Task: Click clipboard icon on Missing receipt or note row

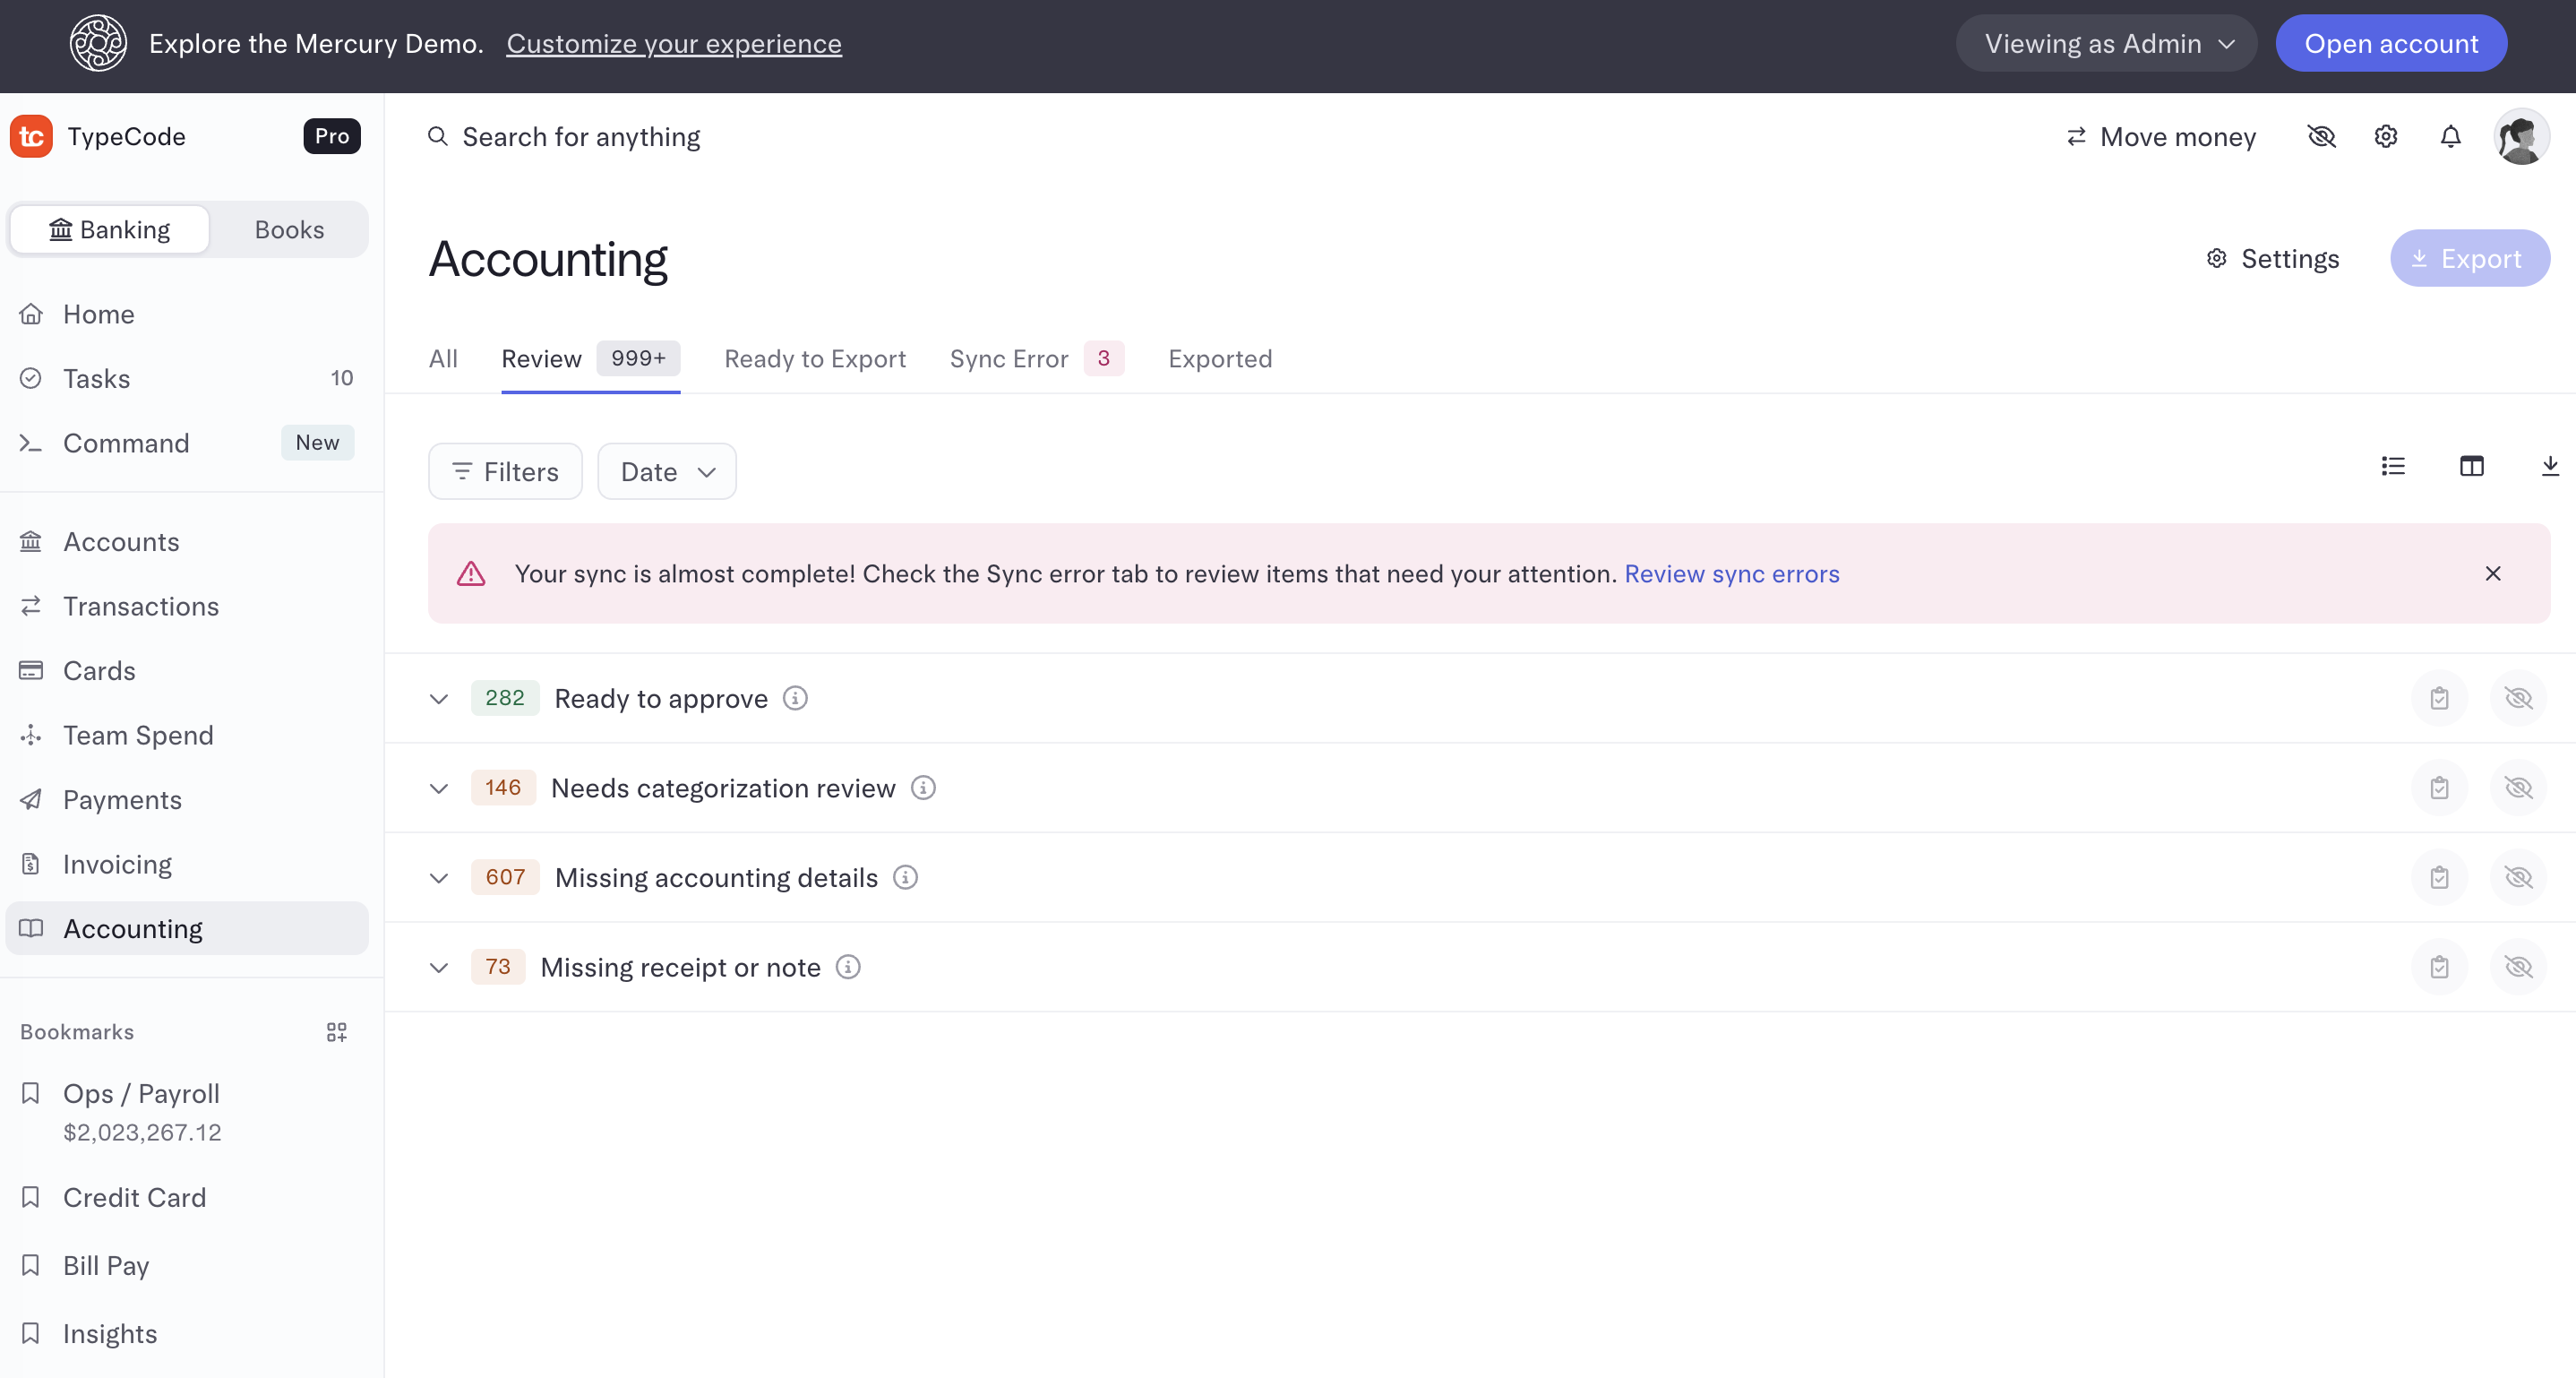Action: click(x=2439, y=967)
